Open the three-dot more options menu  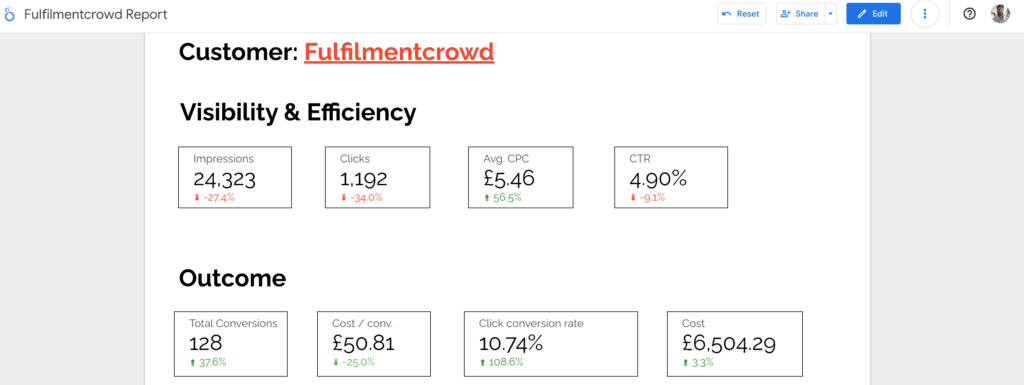pos(924,14)
